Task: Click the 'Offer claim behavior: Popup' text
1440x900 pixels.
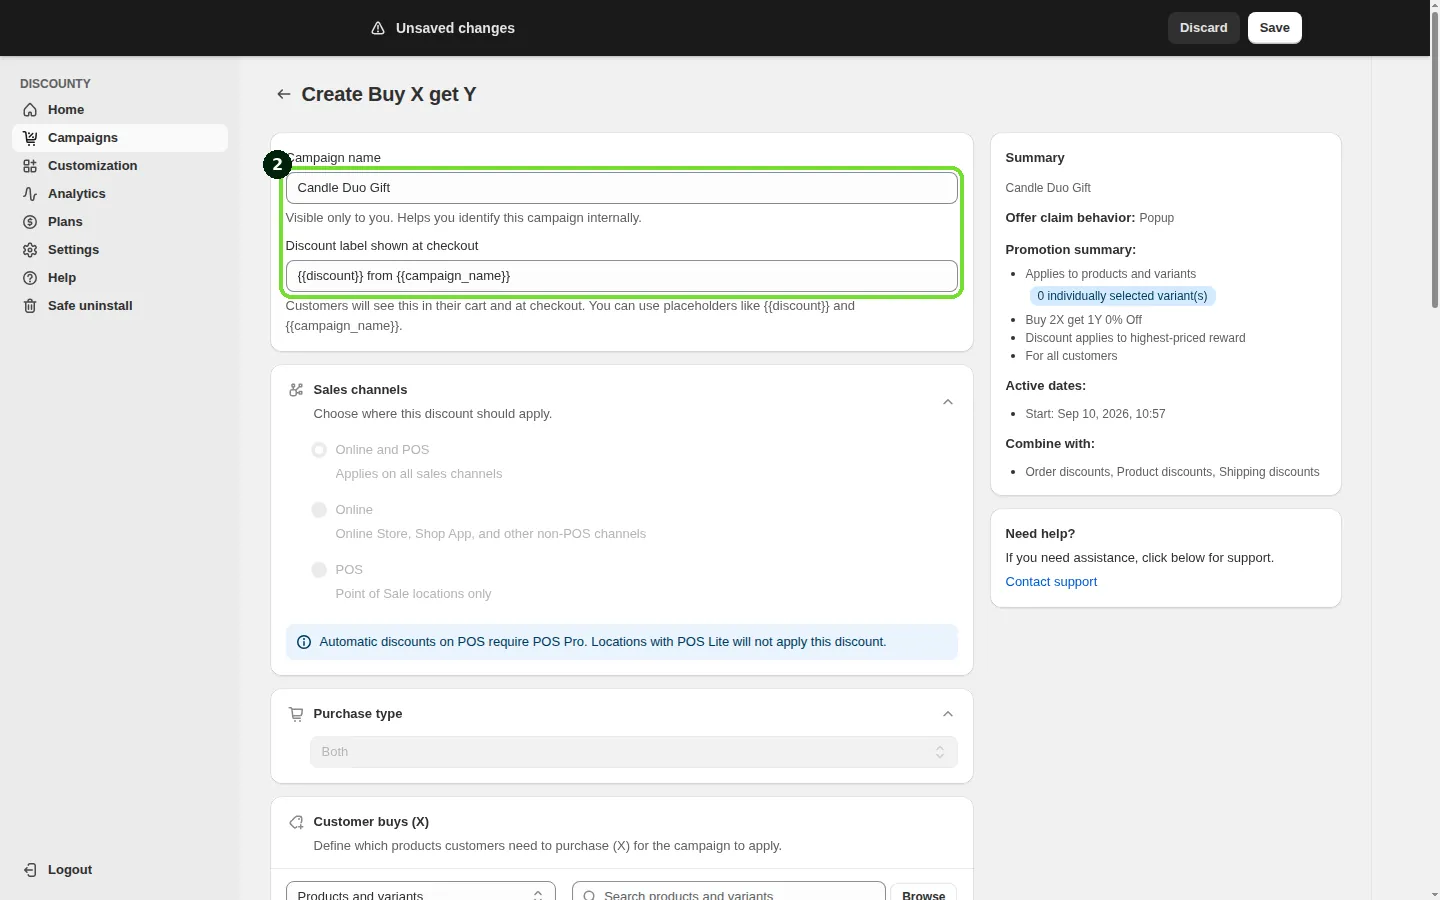Action: [1089, 218]
